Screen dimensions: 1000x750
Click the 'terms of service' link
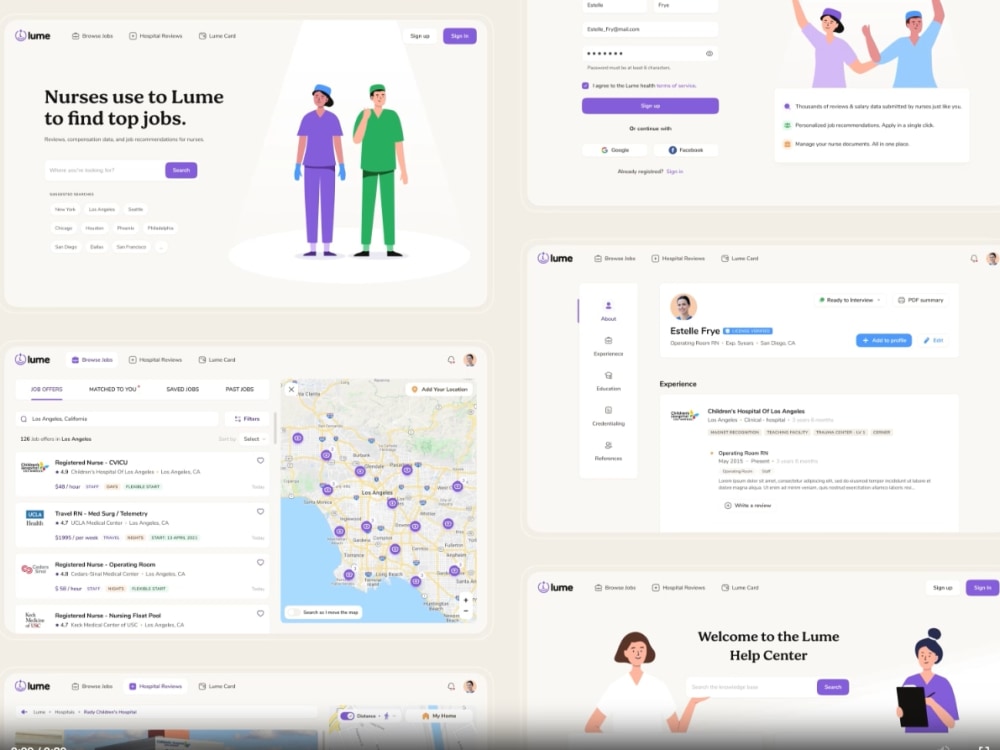tap(676, 85)
